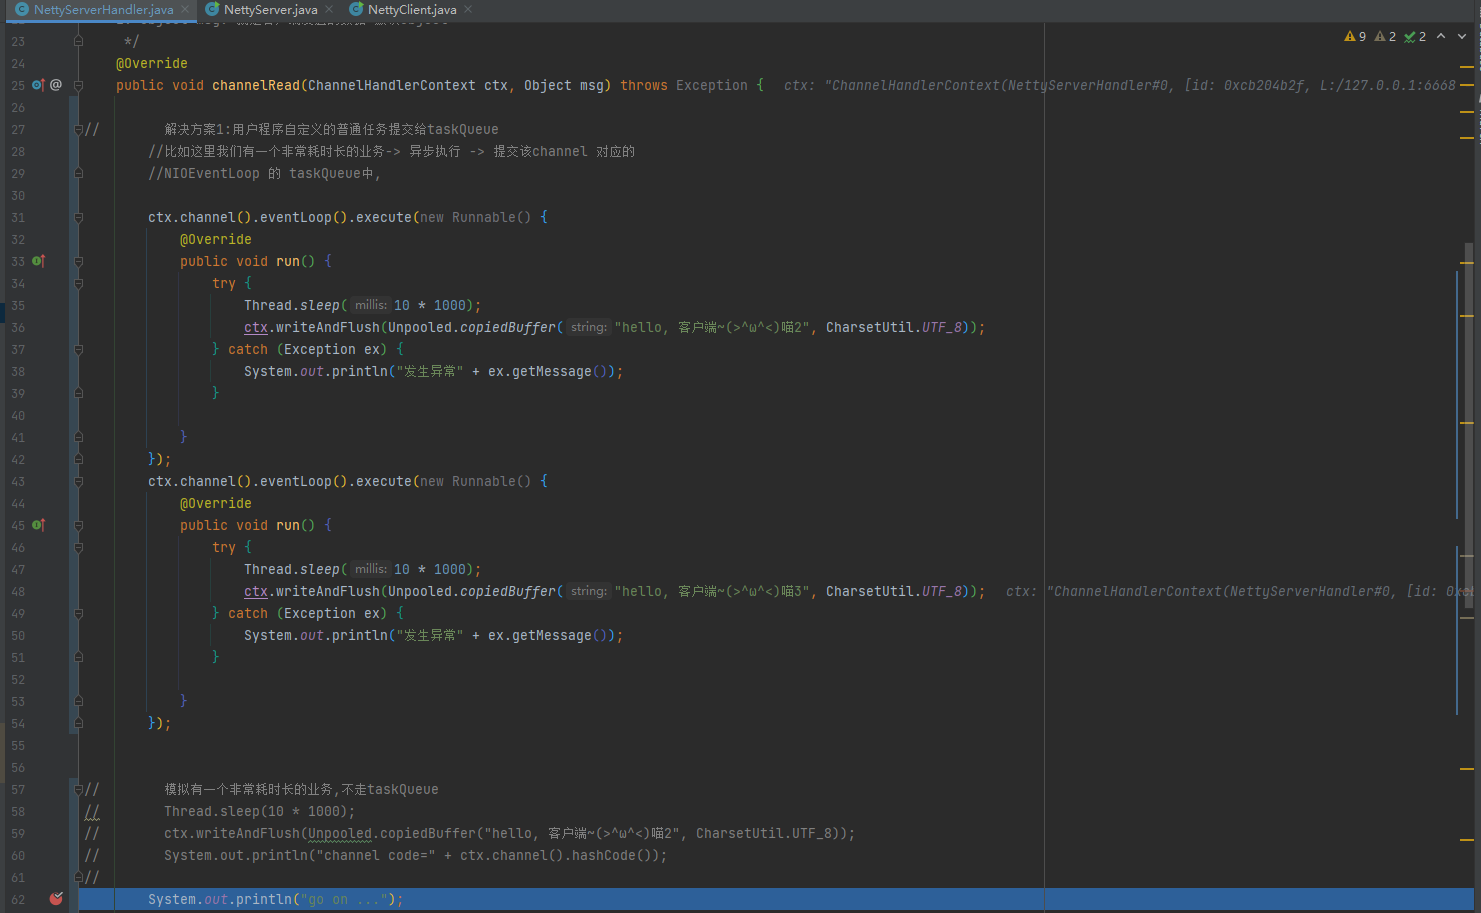This screenshot has width=1481, height=913.
Task: Toggle the breakpoint on line 62
Action: [56, 899]
